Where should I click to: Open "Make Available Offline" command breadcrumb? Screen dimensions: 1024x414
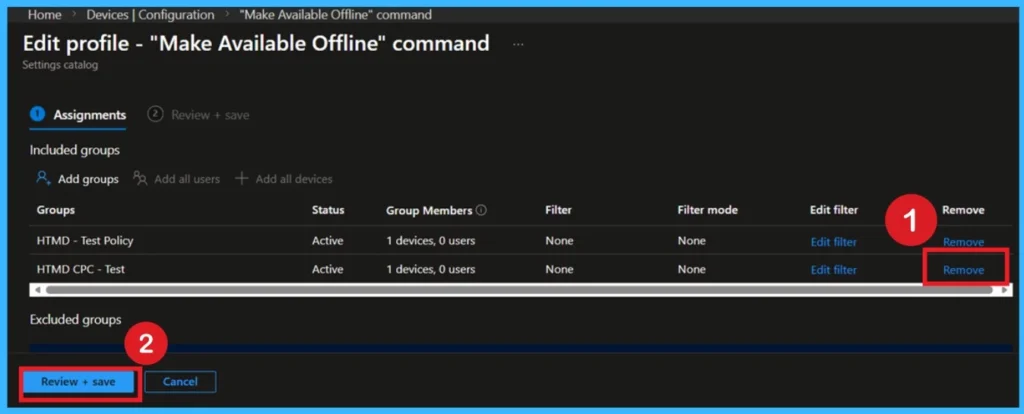(336, 14)
